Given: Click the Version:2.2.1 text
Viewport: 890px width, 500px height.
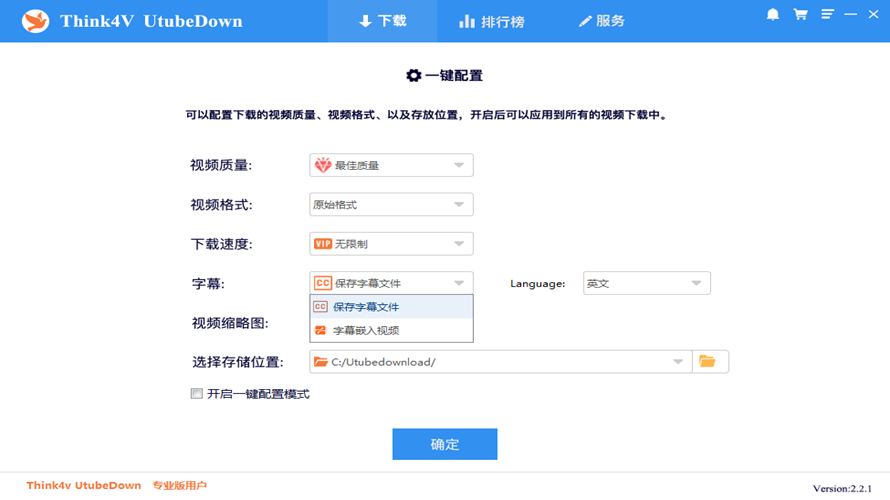Looking at the screenshot, I should click(842, 488).
